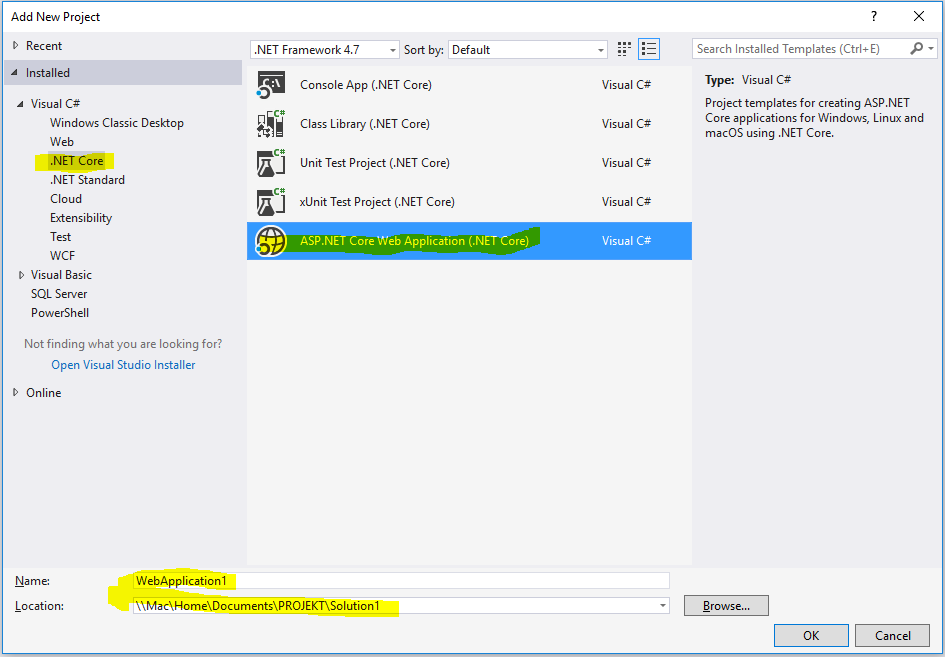945x657 pixels.
Task: Expand the Recent section
Action: coord(16,46)
